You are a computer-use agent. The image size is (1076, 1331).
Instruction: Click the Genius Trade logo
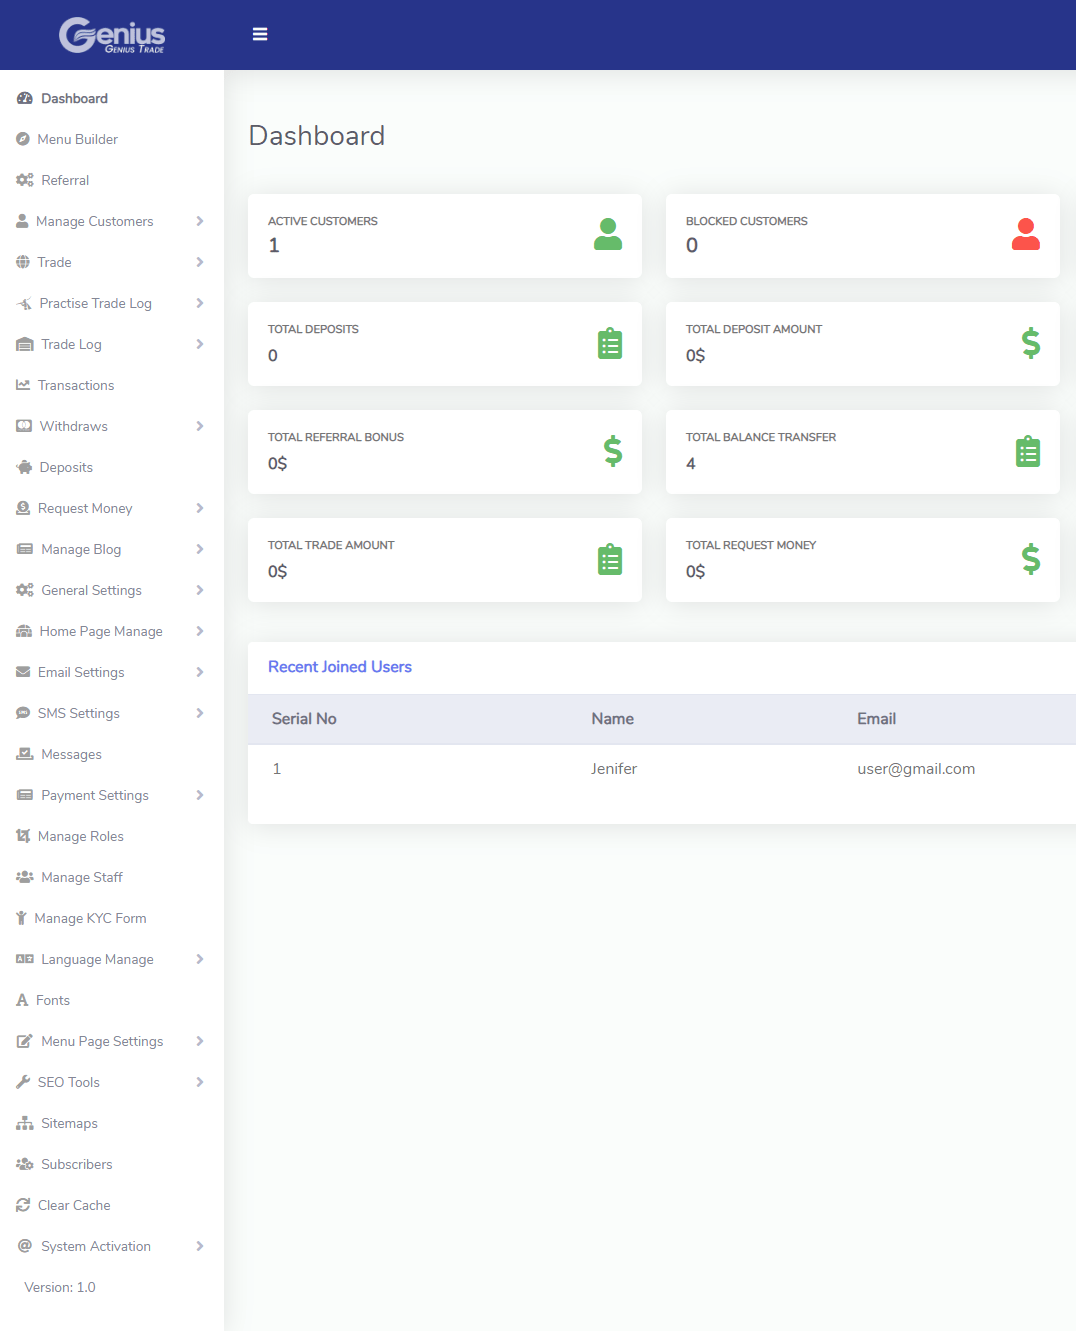tap(112, 35)
